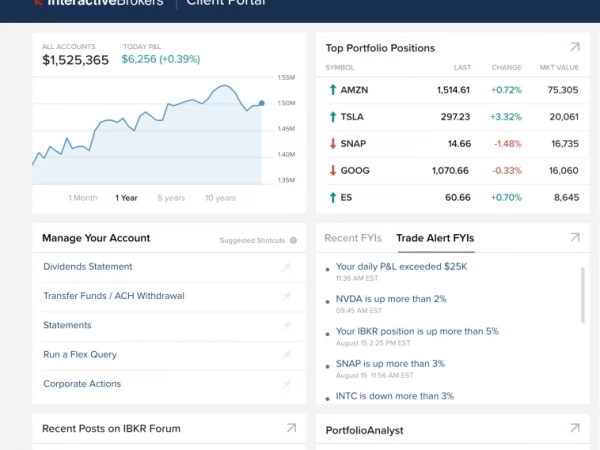
Task: Select the 1 Month chart range
Action: coord(83,198)
